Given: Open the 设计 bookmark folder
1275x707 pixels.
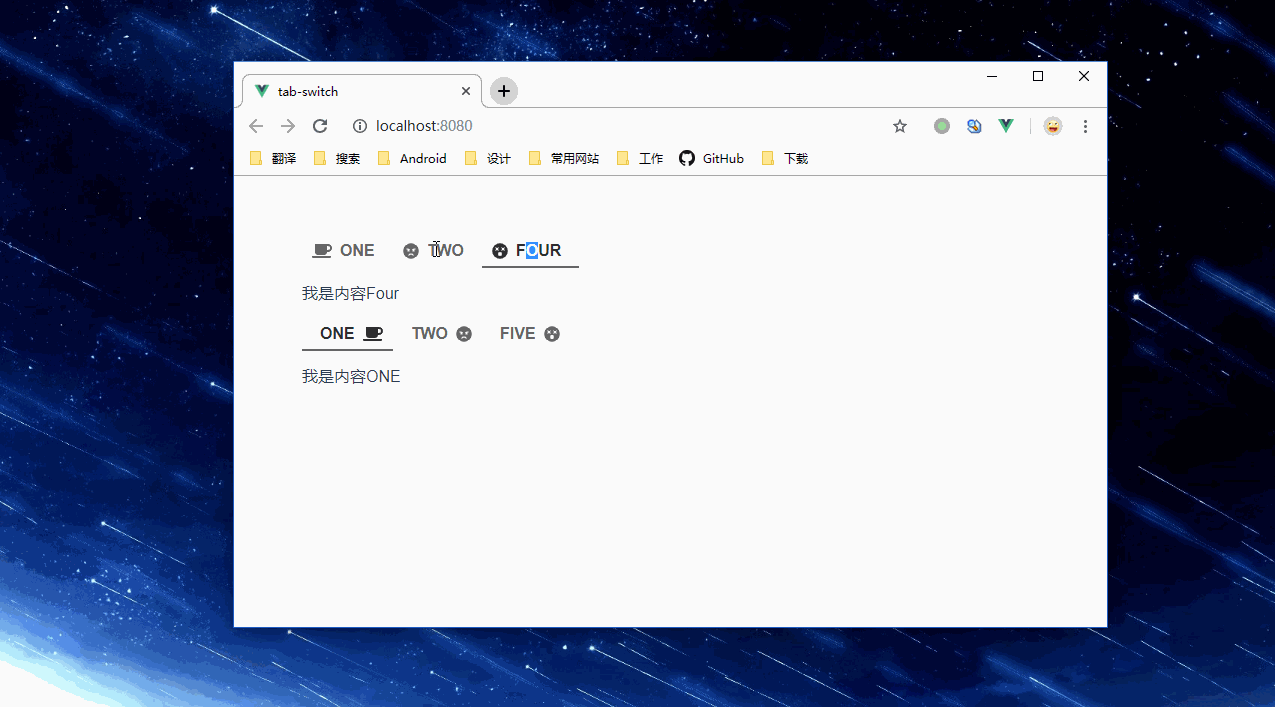Looking at the screenshot, I should point(488,158).
